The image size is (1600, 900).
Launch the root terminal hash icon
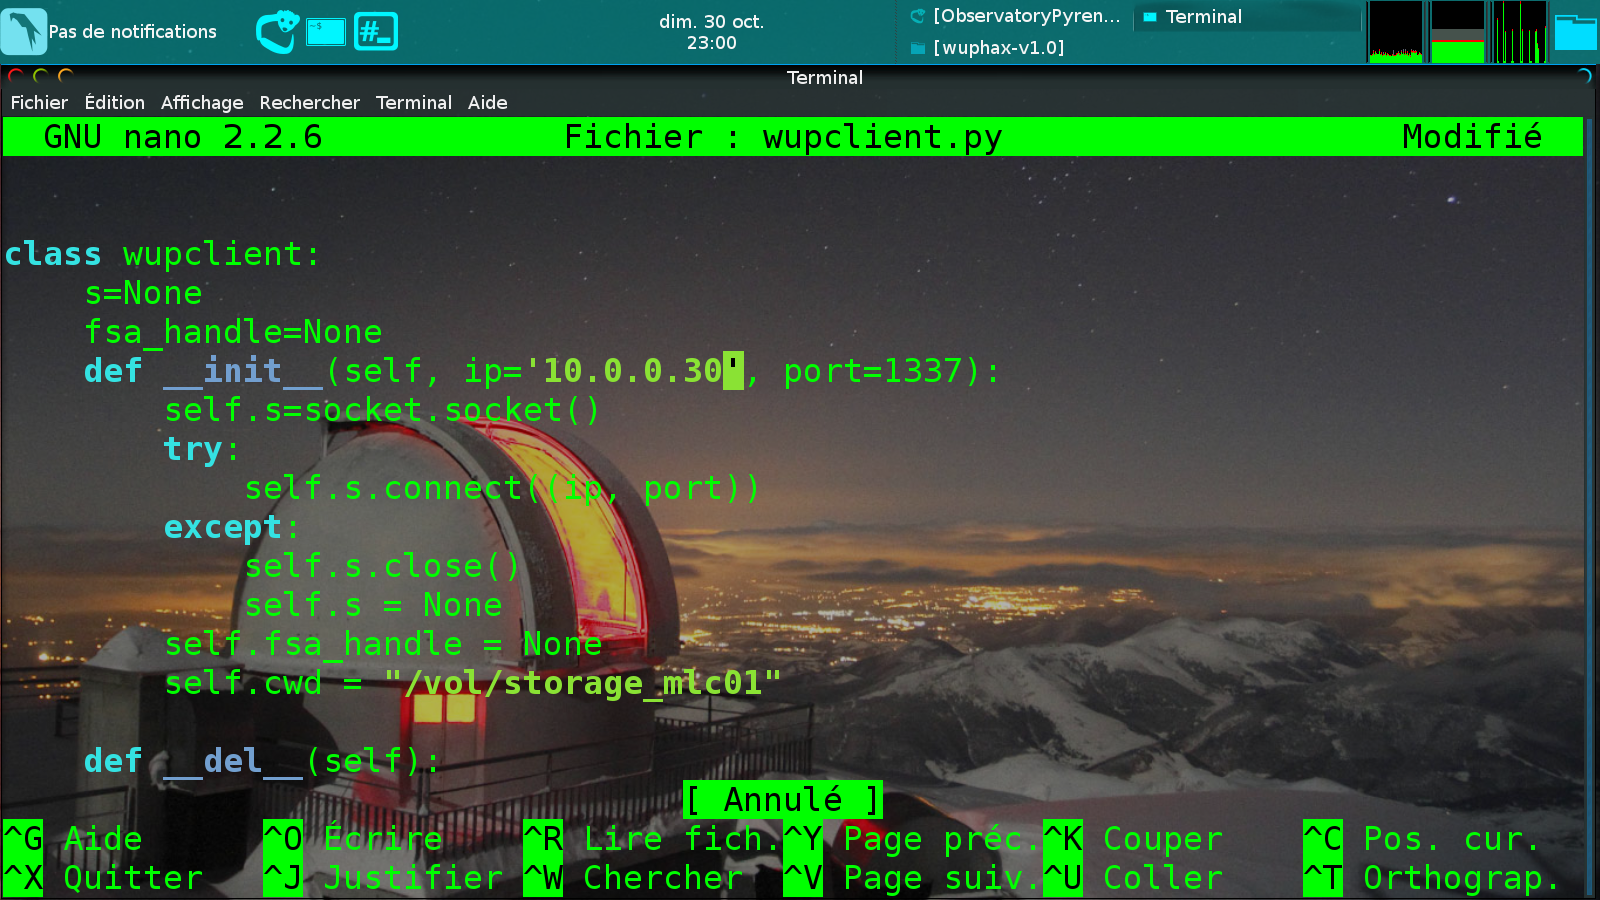point(376,32)
